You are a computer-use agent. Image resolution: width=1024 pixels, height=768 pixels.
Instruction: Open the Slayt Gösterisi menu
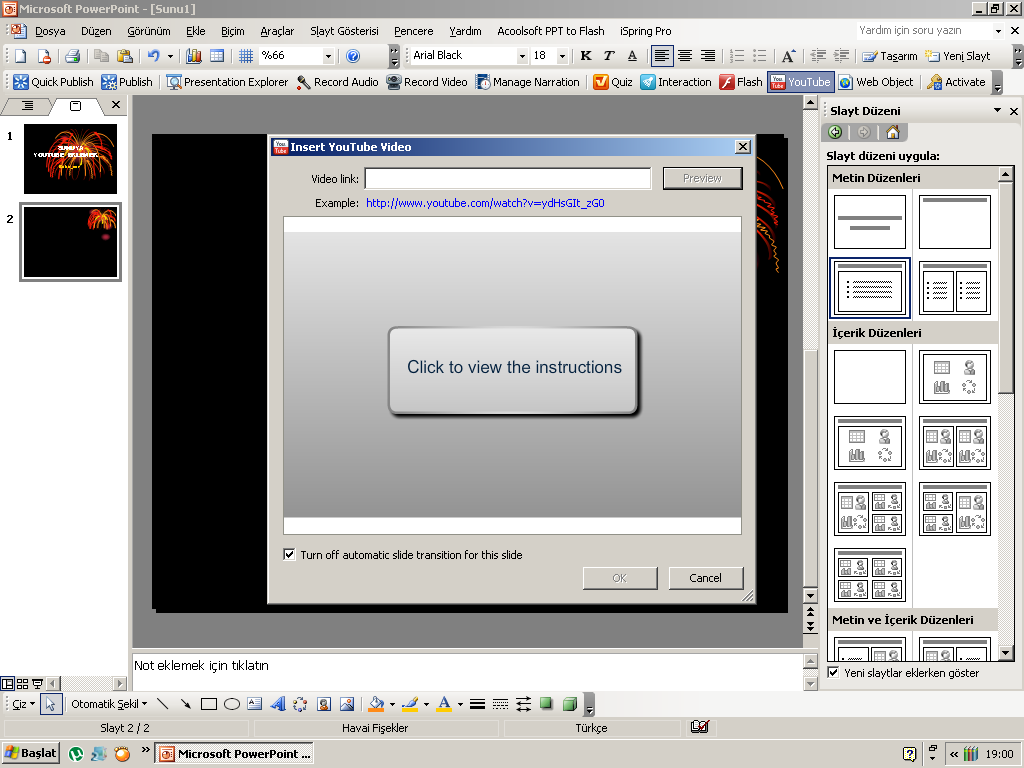pos(344,31)
